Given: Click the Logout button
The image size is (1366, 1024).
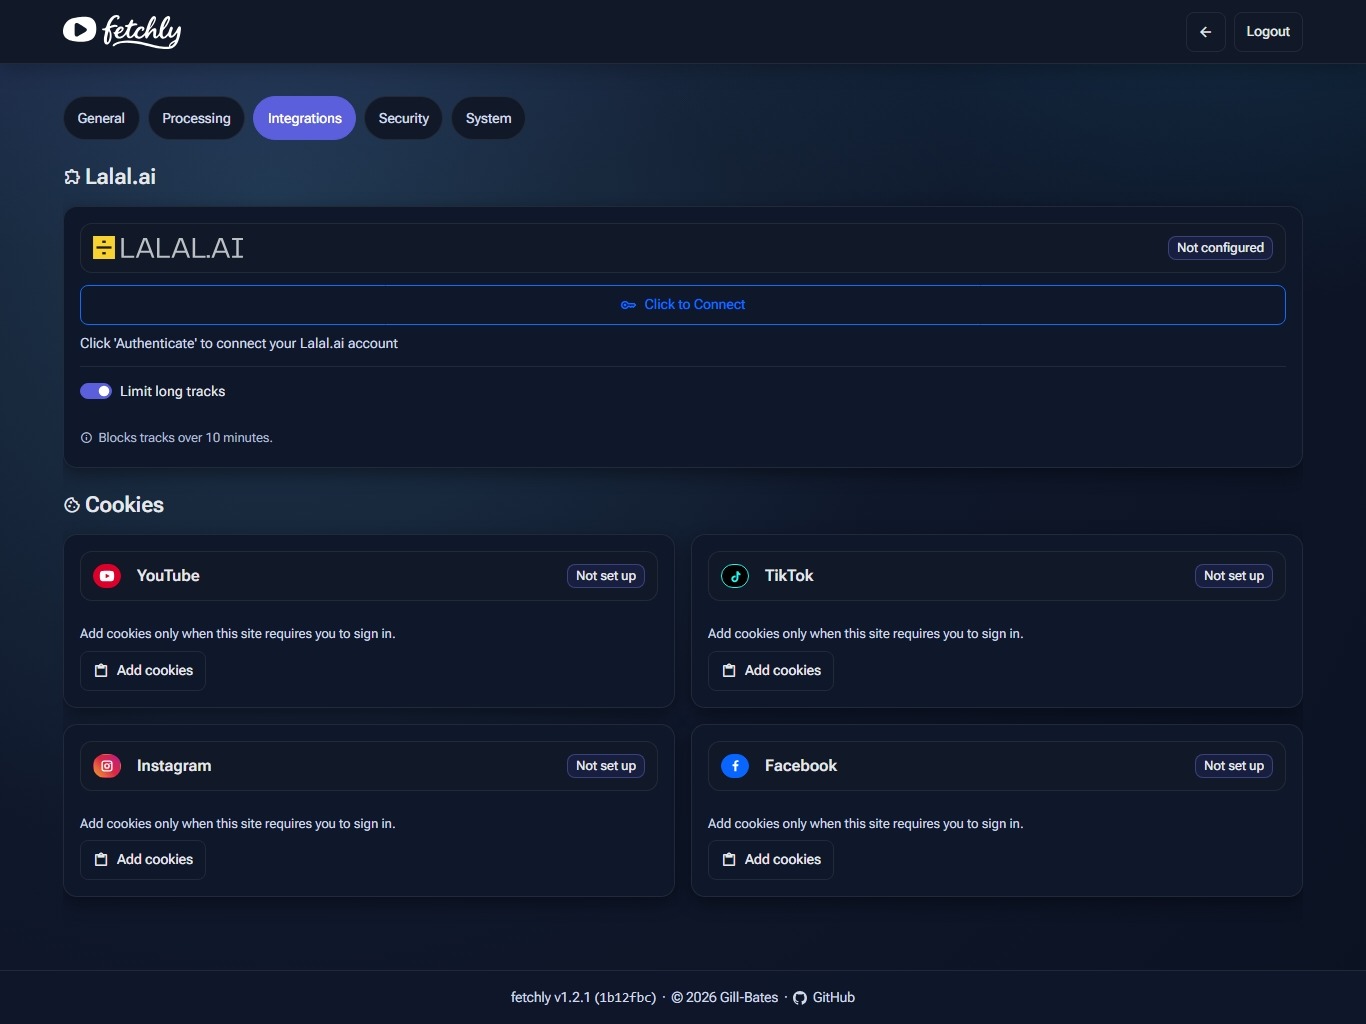Looking at the screenshot, I should (1267, 32).
